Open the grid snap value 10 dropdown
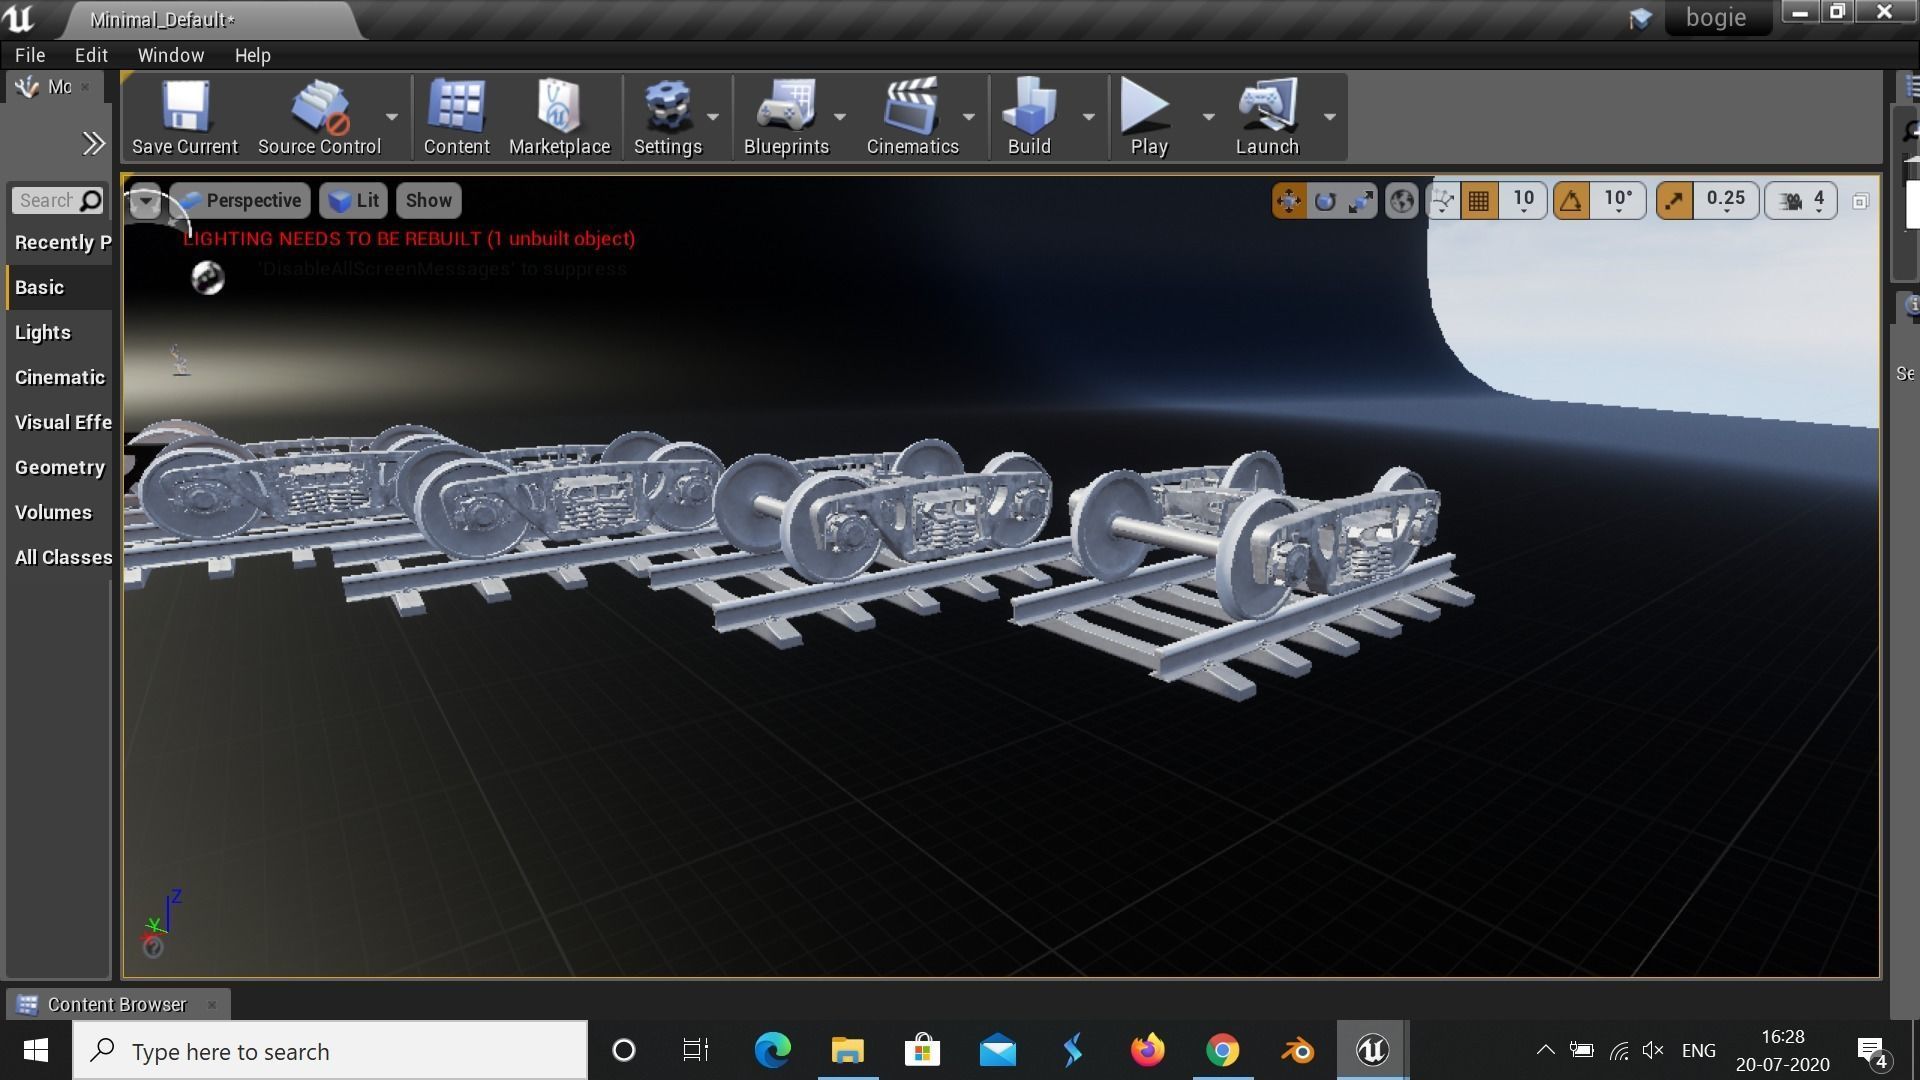Screen dimensions: 1920x1080 [x=1523, y=201]
